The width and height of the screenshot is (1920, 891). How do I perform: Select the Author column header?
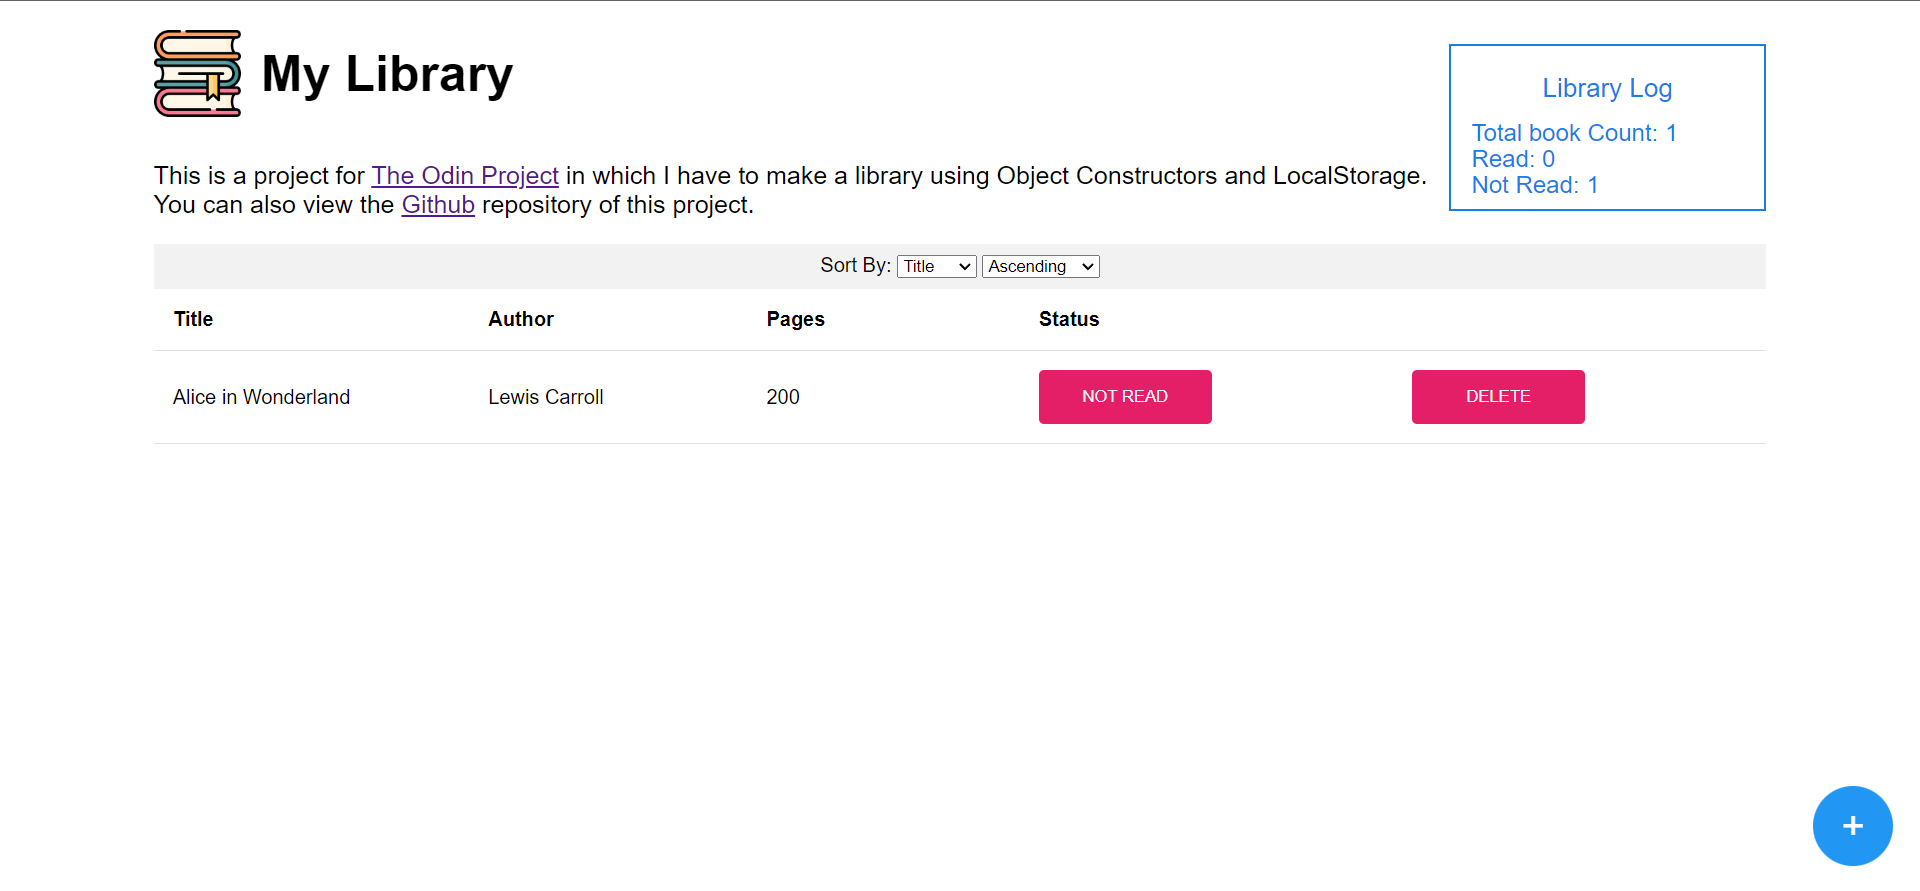[x=520, y=319]
